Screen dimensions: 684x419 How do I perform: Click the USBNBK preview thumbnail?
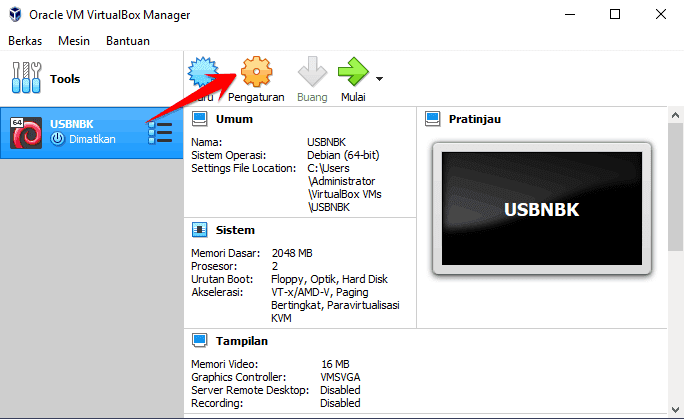coord(542,208)
